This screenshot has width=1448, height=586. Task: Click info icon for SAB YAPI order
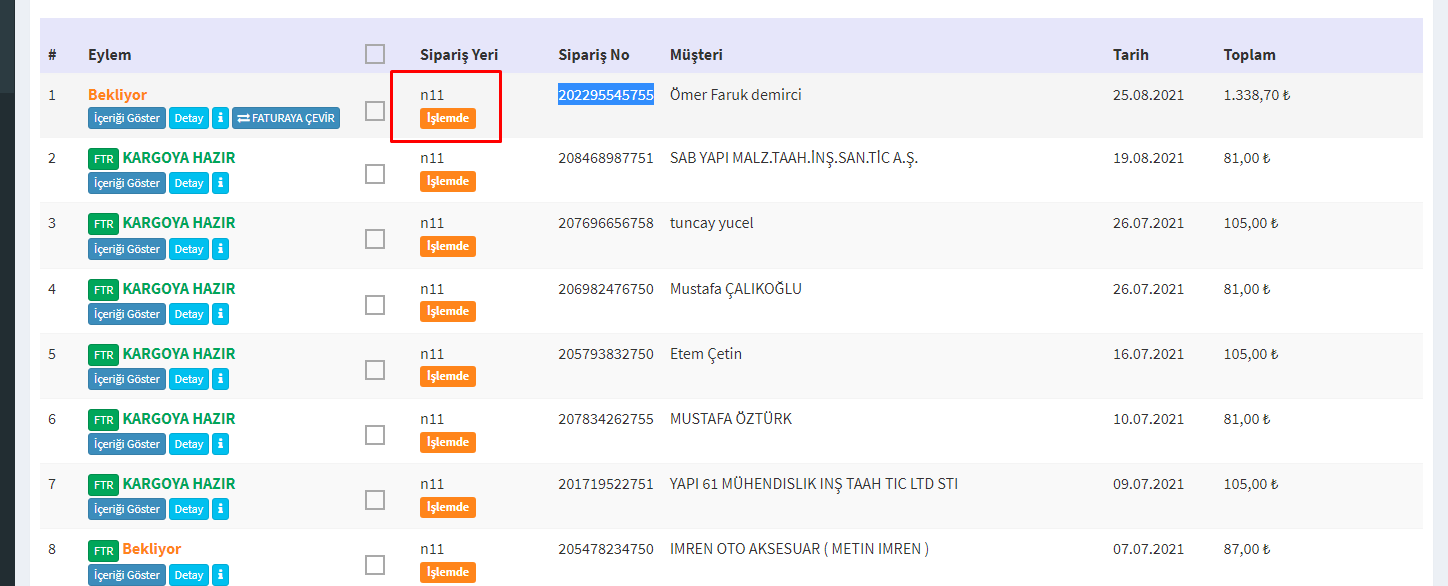click(220, 183)
